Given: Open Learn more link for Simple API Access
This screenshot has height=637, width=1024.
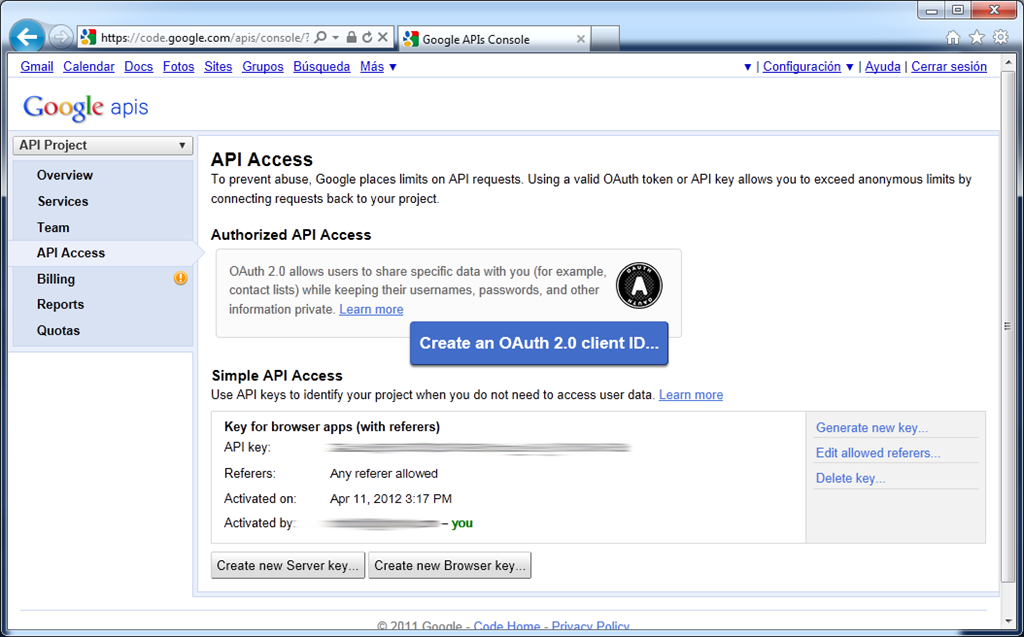Looking at the screenshot, I should [691, 395].
